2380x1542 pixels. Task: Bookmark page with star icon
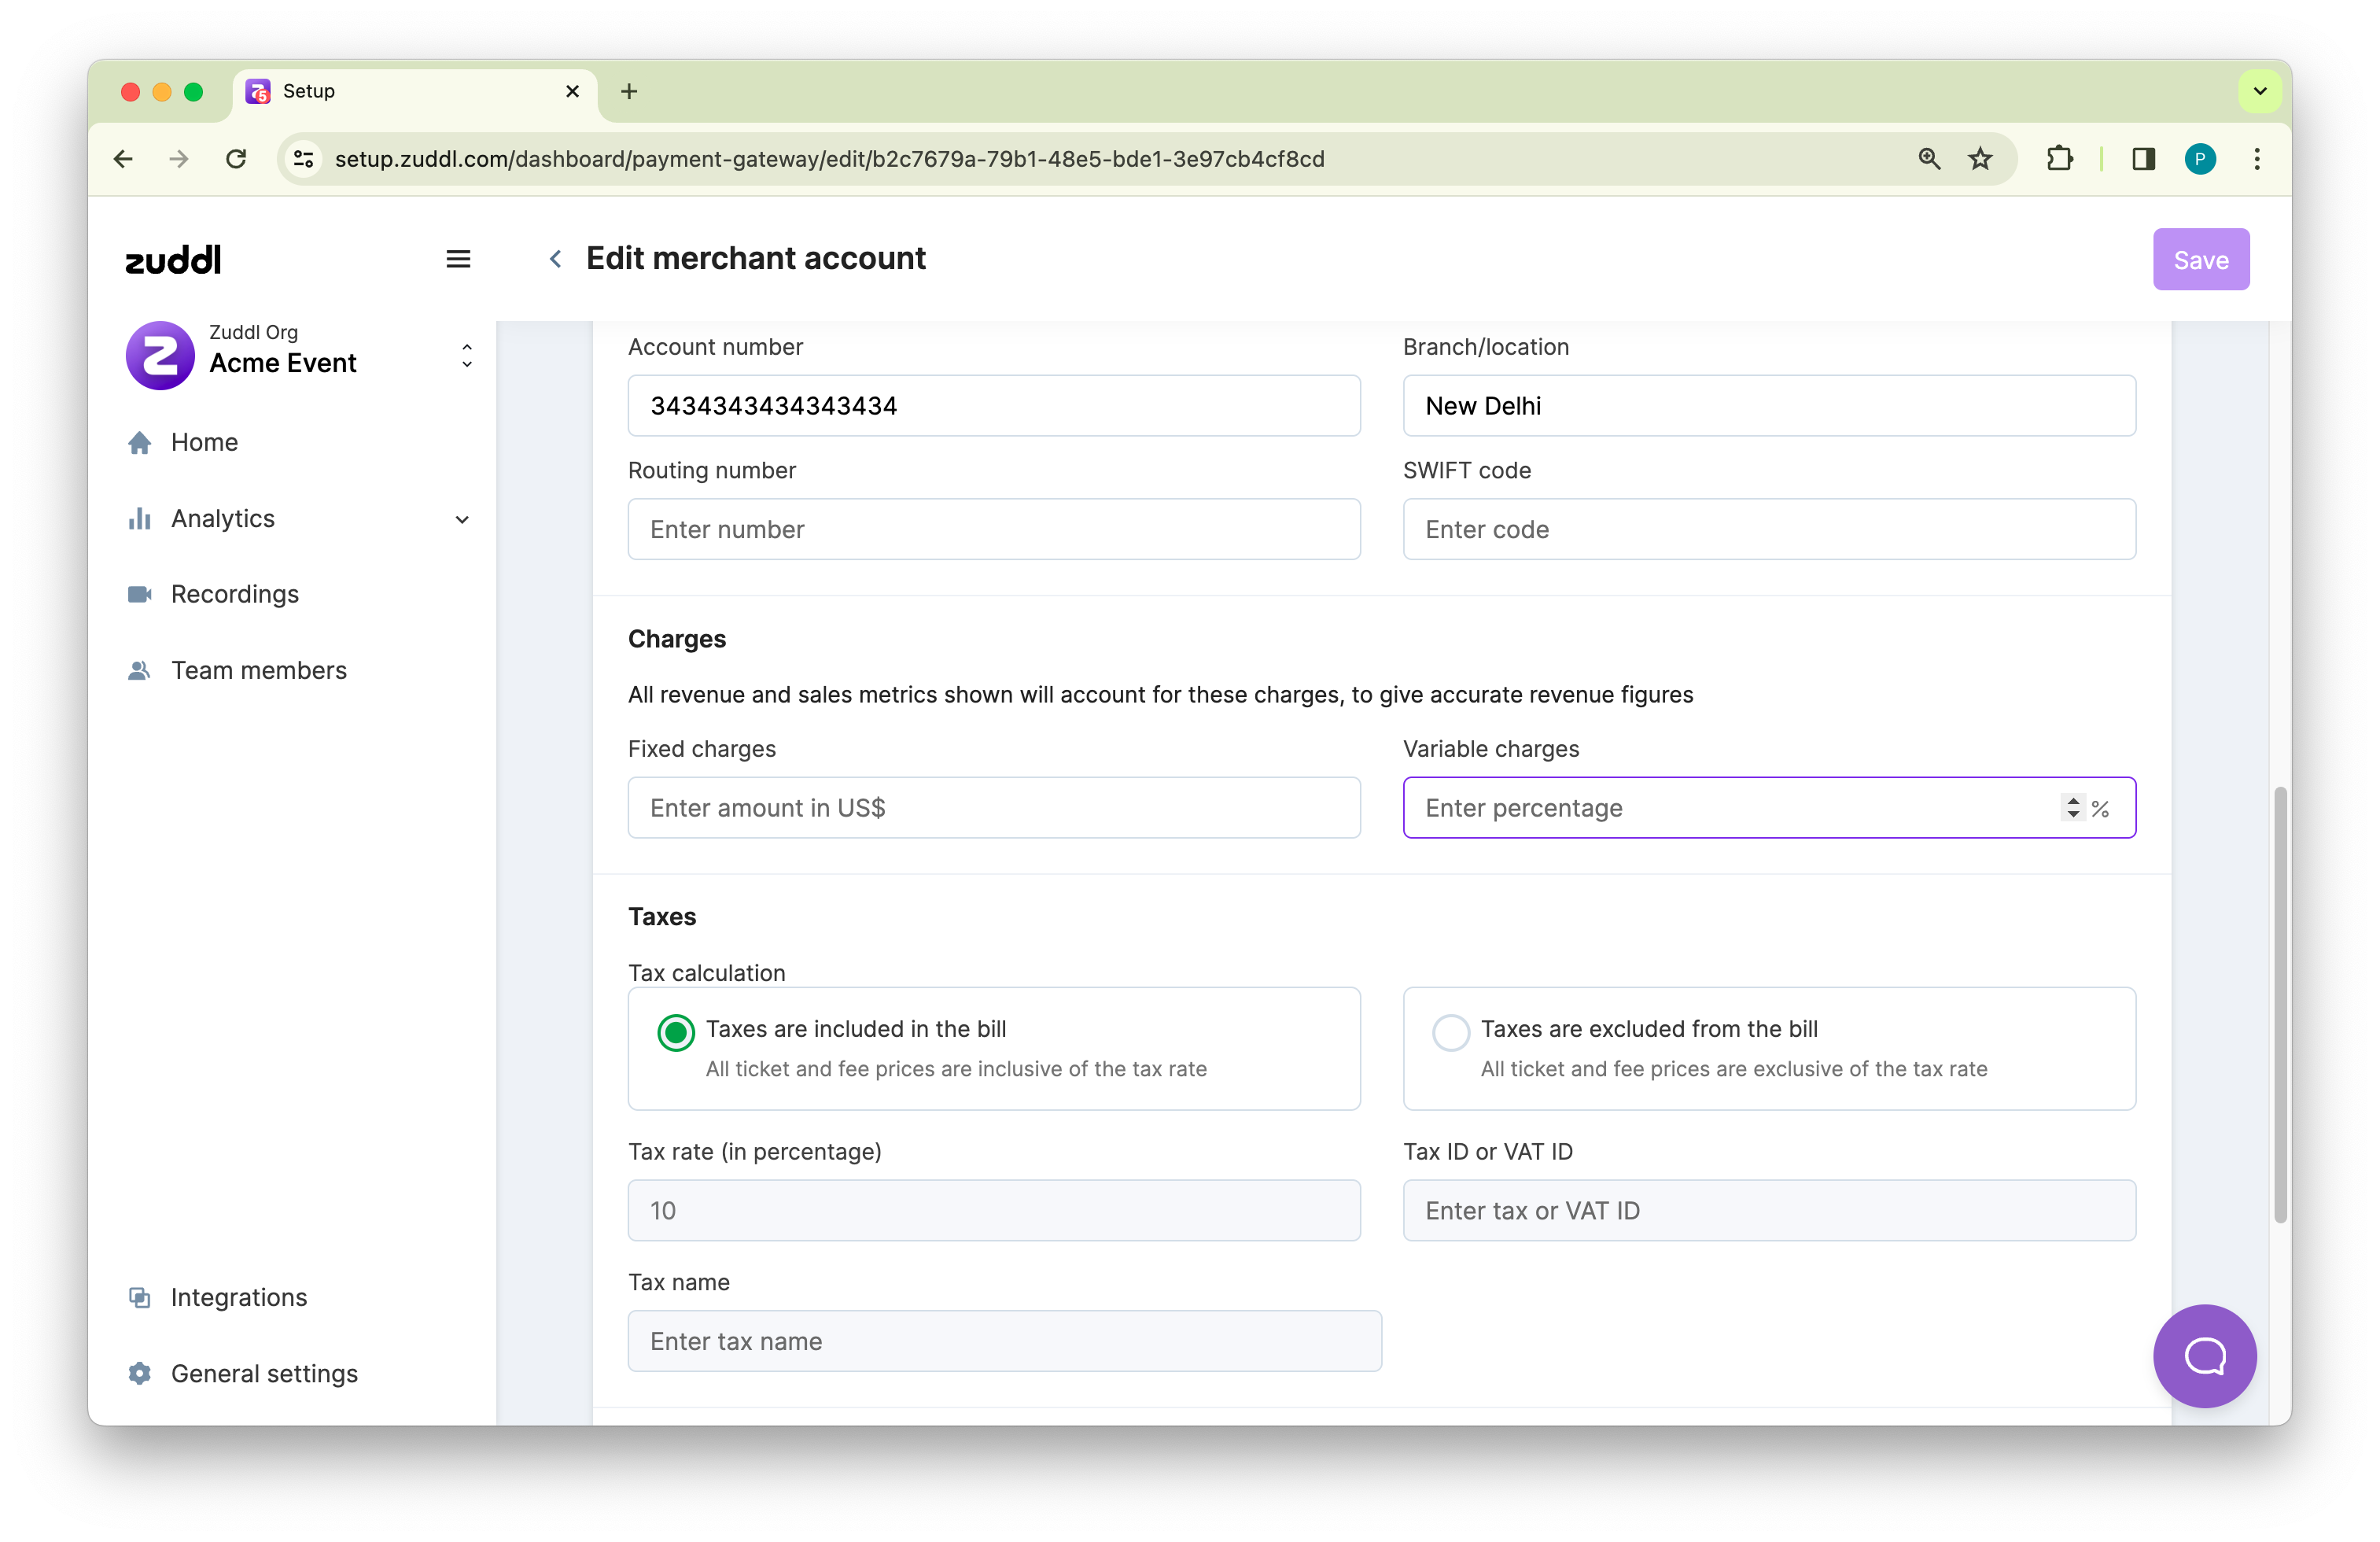click(1980, 159)
